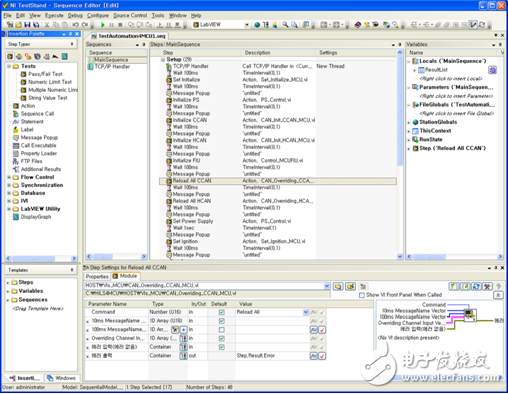Enable Show VI Front Panel When Called

(362, 295)
